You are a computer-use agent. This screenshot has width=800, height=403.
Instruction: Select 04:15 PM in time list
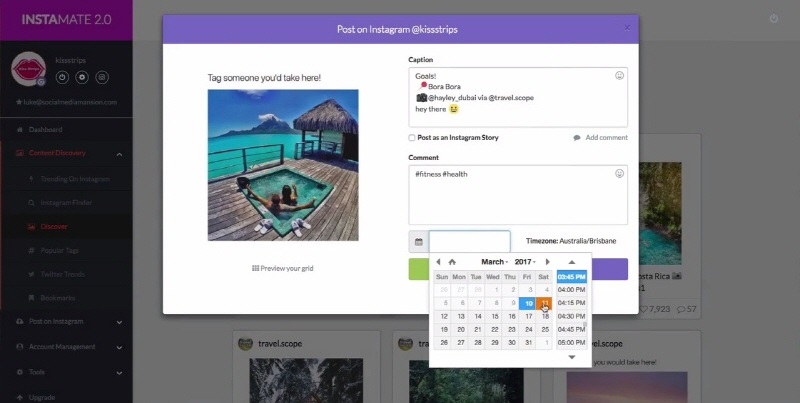pos(571,303)
